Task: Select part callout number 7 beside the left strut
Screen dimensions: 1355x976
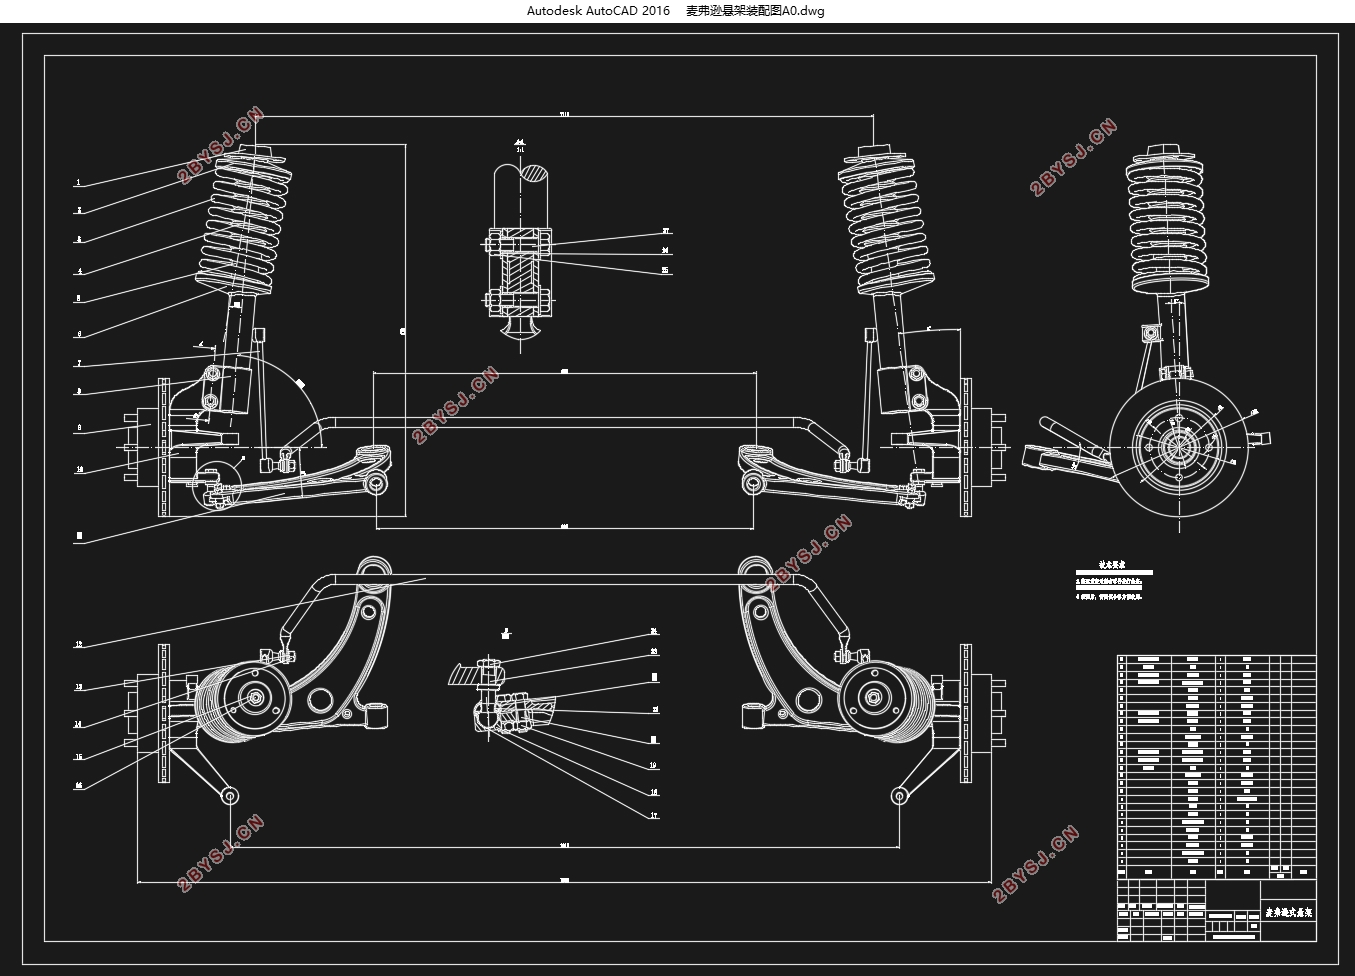Action: pyautogui.click(x=79, y=364)
